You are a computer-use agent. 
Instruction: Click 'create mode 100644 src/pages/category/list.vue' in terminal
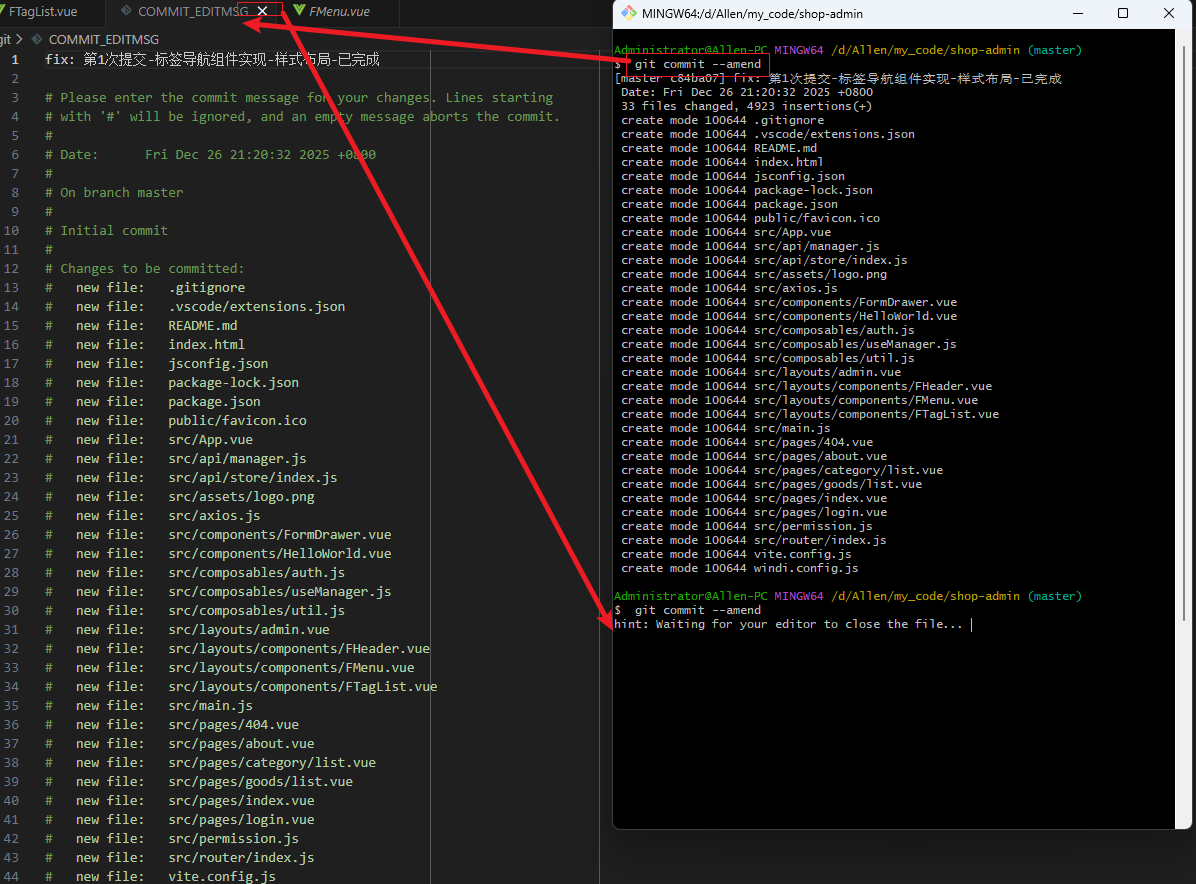pos(782,470)
